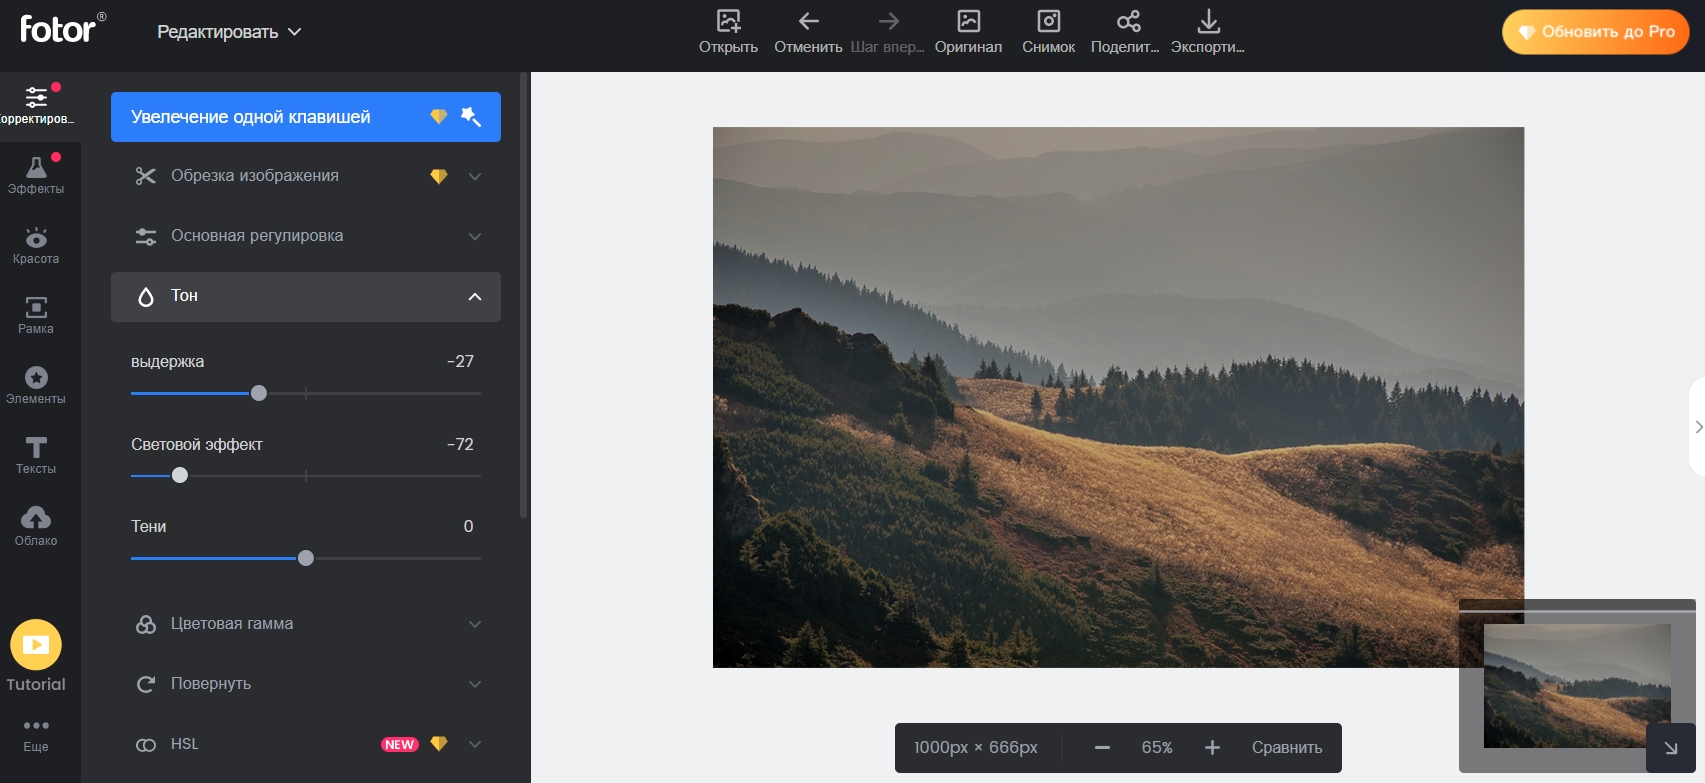Screen dimensions: 1705x783
Task: Take a Снимок snapshot
Action: (1048, 22)
